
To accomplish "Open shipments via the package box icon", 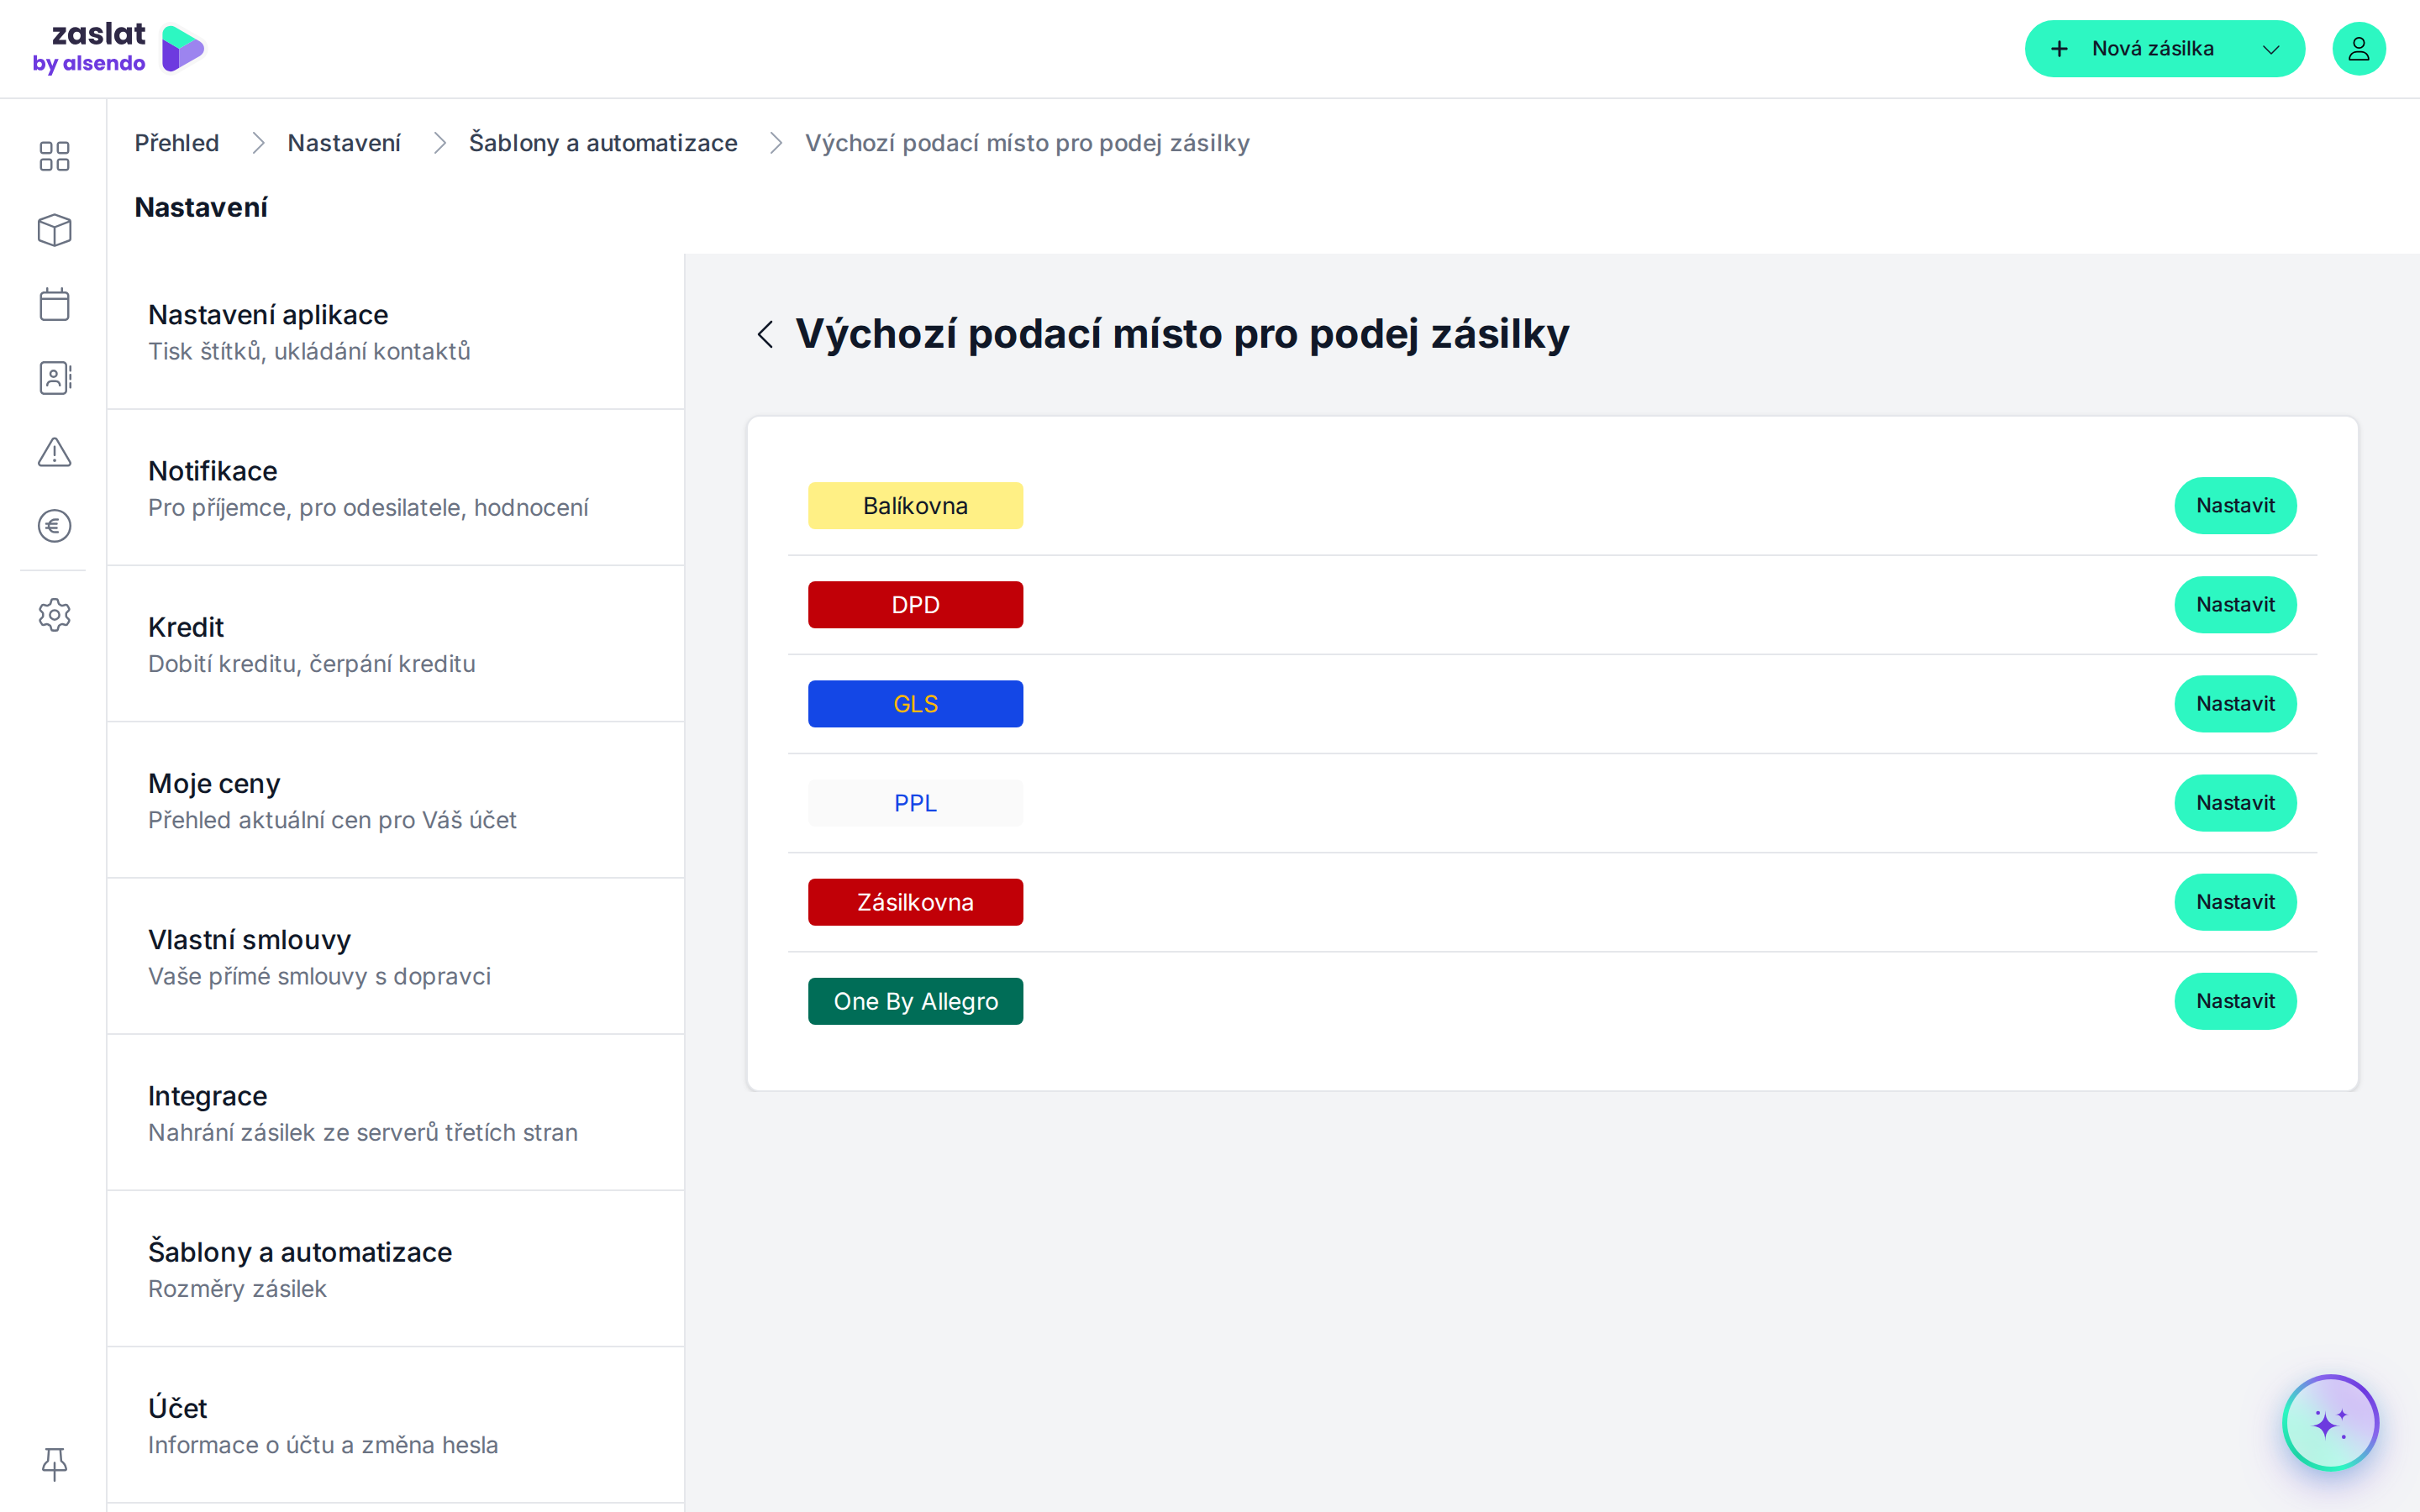I will (x=54, y=230).
